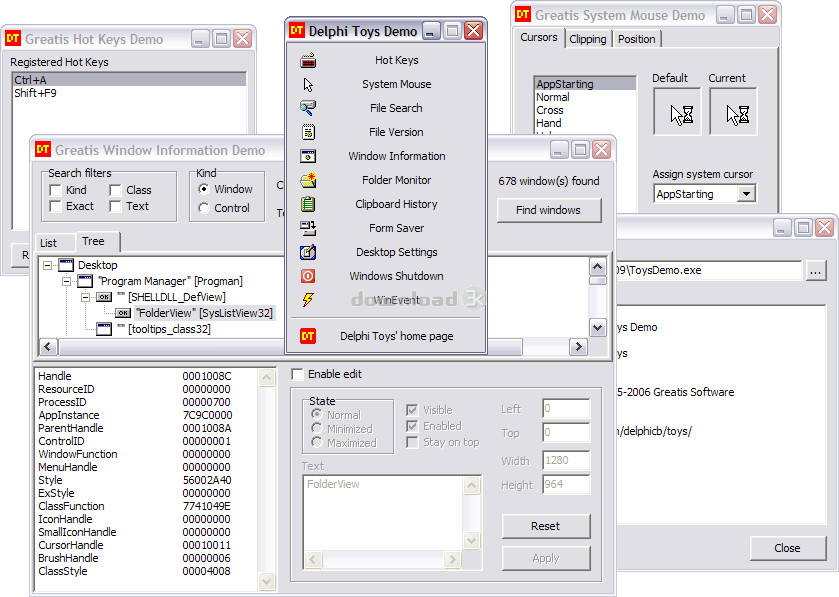
Task: Click the Windows Shutdown icon
Action: click(x=308, y=276)
